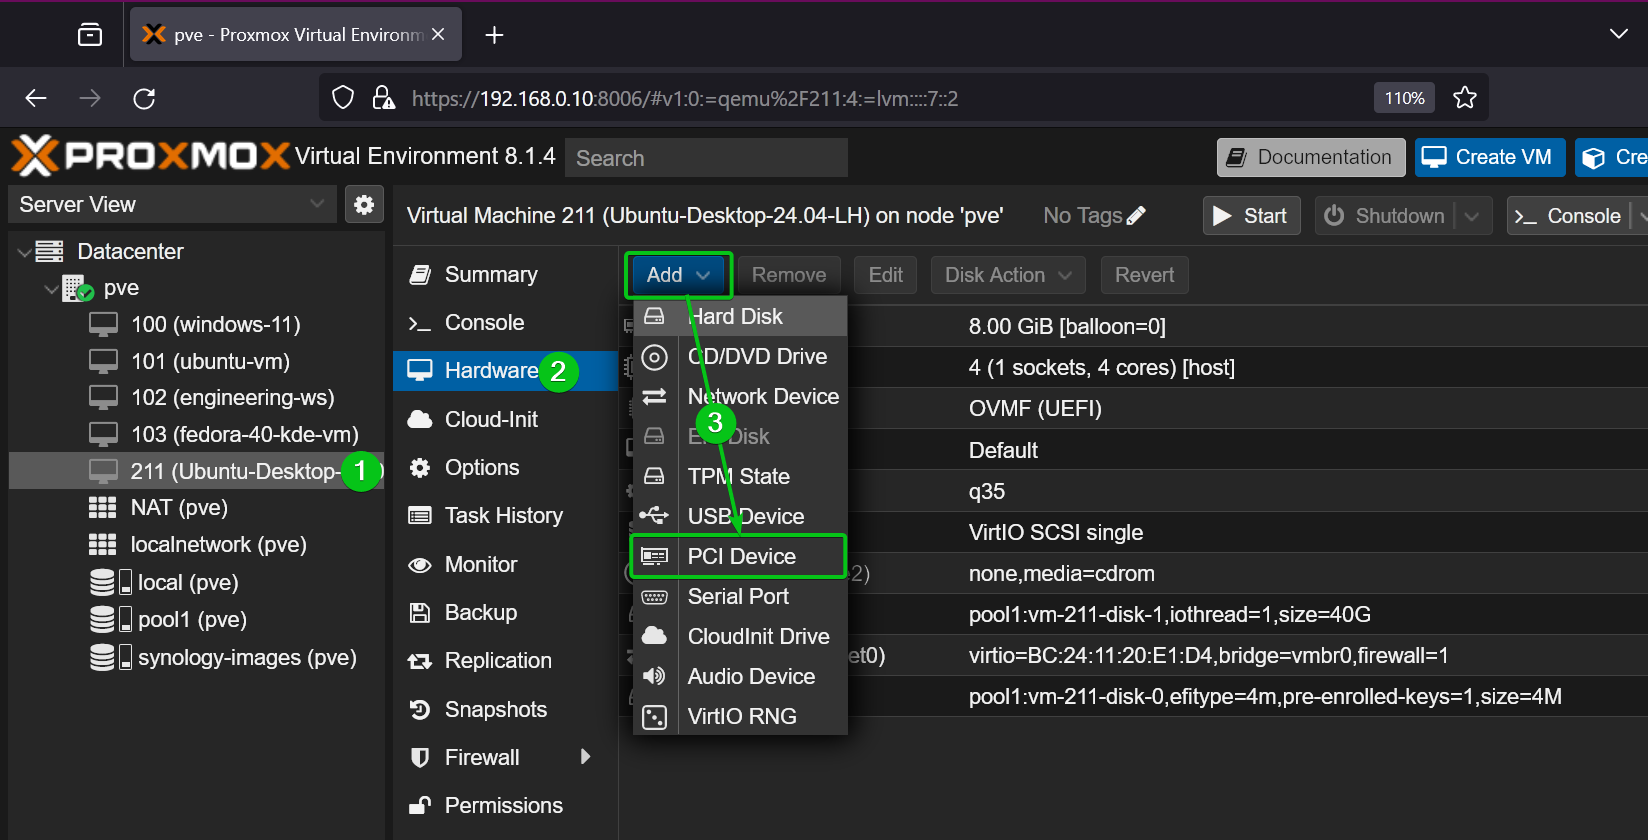Click the USB Device icon
This screenshot has height=840, width=1648.
pyautogui.click(x=654, y=516)
